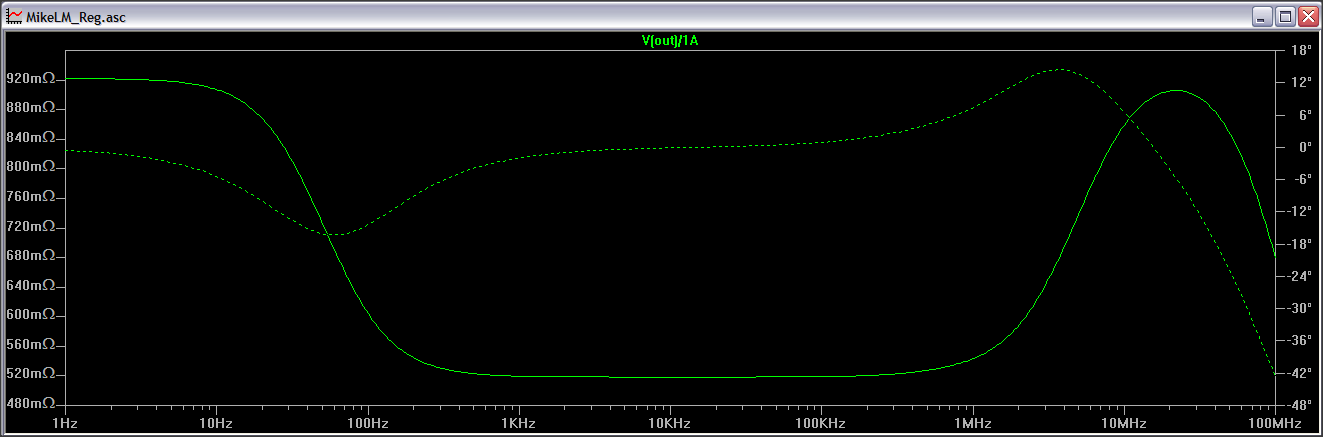Click the -30° phase axis label

tap(1300, 309)
